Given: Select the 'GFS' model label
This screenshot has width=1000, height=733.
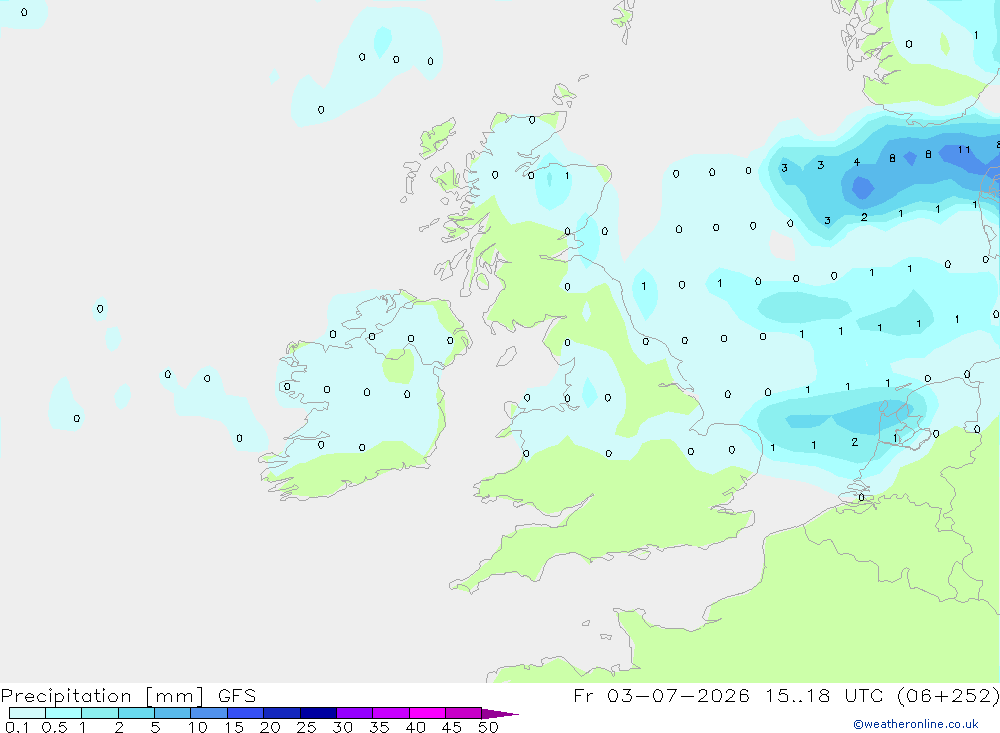Looking at the screenshot, I should click(237, 696).
